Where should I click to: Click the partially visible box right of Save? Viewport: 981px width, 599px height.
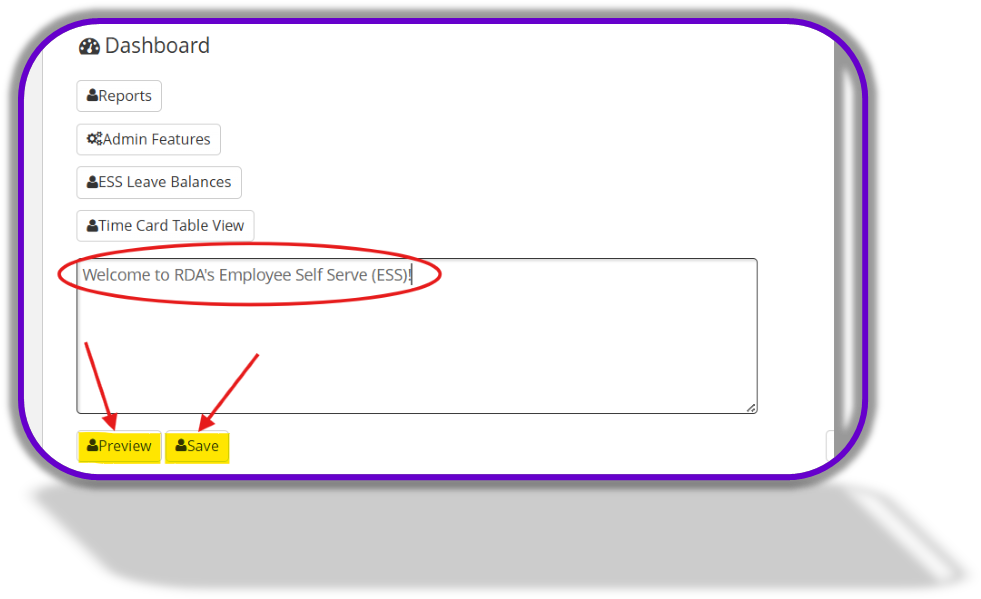pyautogui.click(x=830, y=446)
